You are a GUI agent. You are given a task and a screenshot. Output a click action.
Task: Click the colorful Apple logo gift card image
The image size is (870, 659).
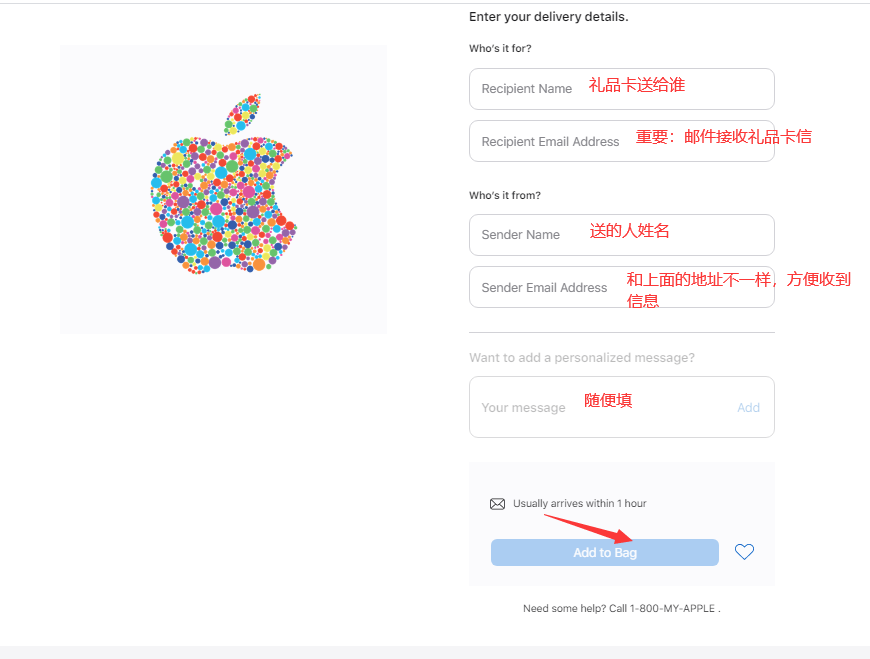pos(223,187)
